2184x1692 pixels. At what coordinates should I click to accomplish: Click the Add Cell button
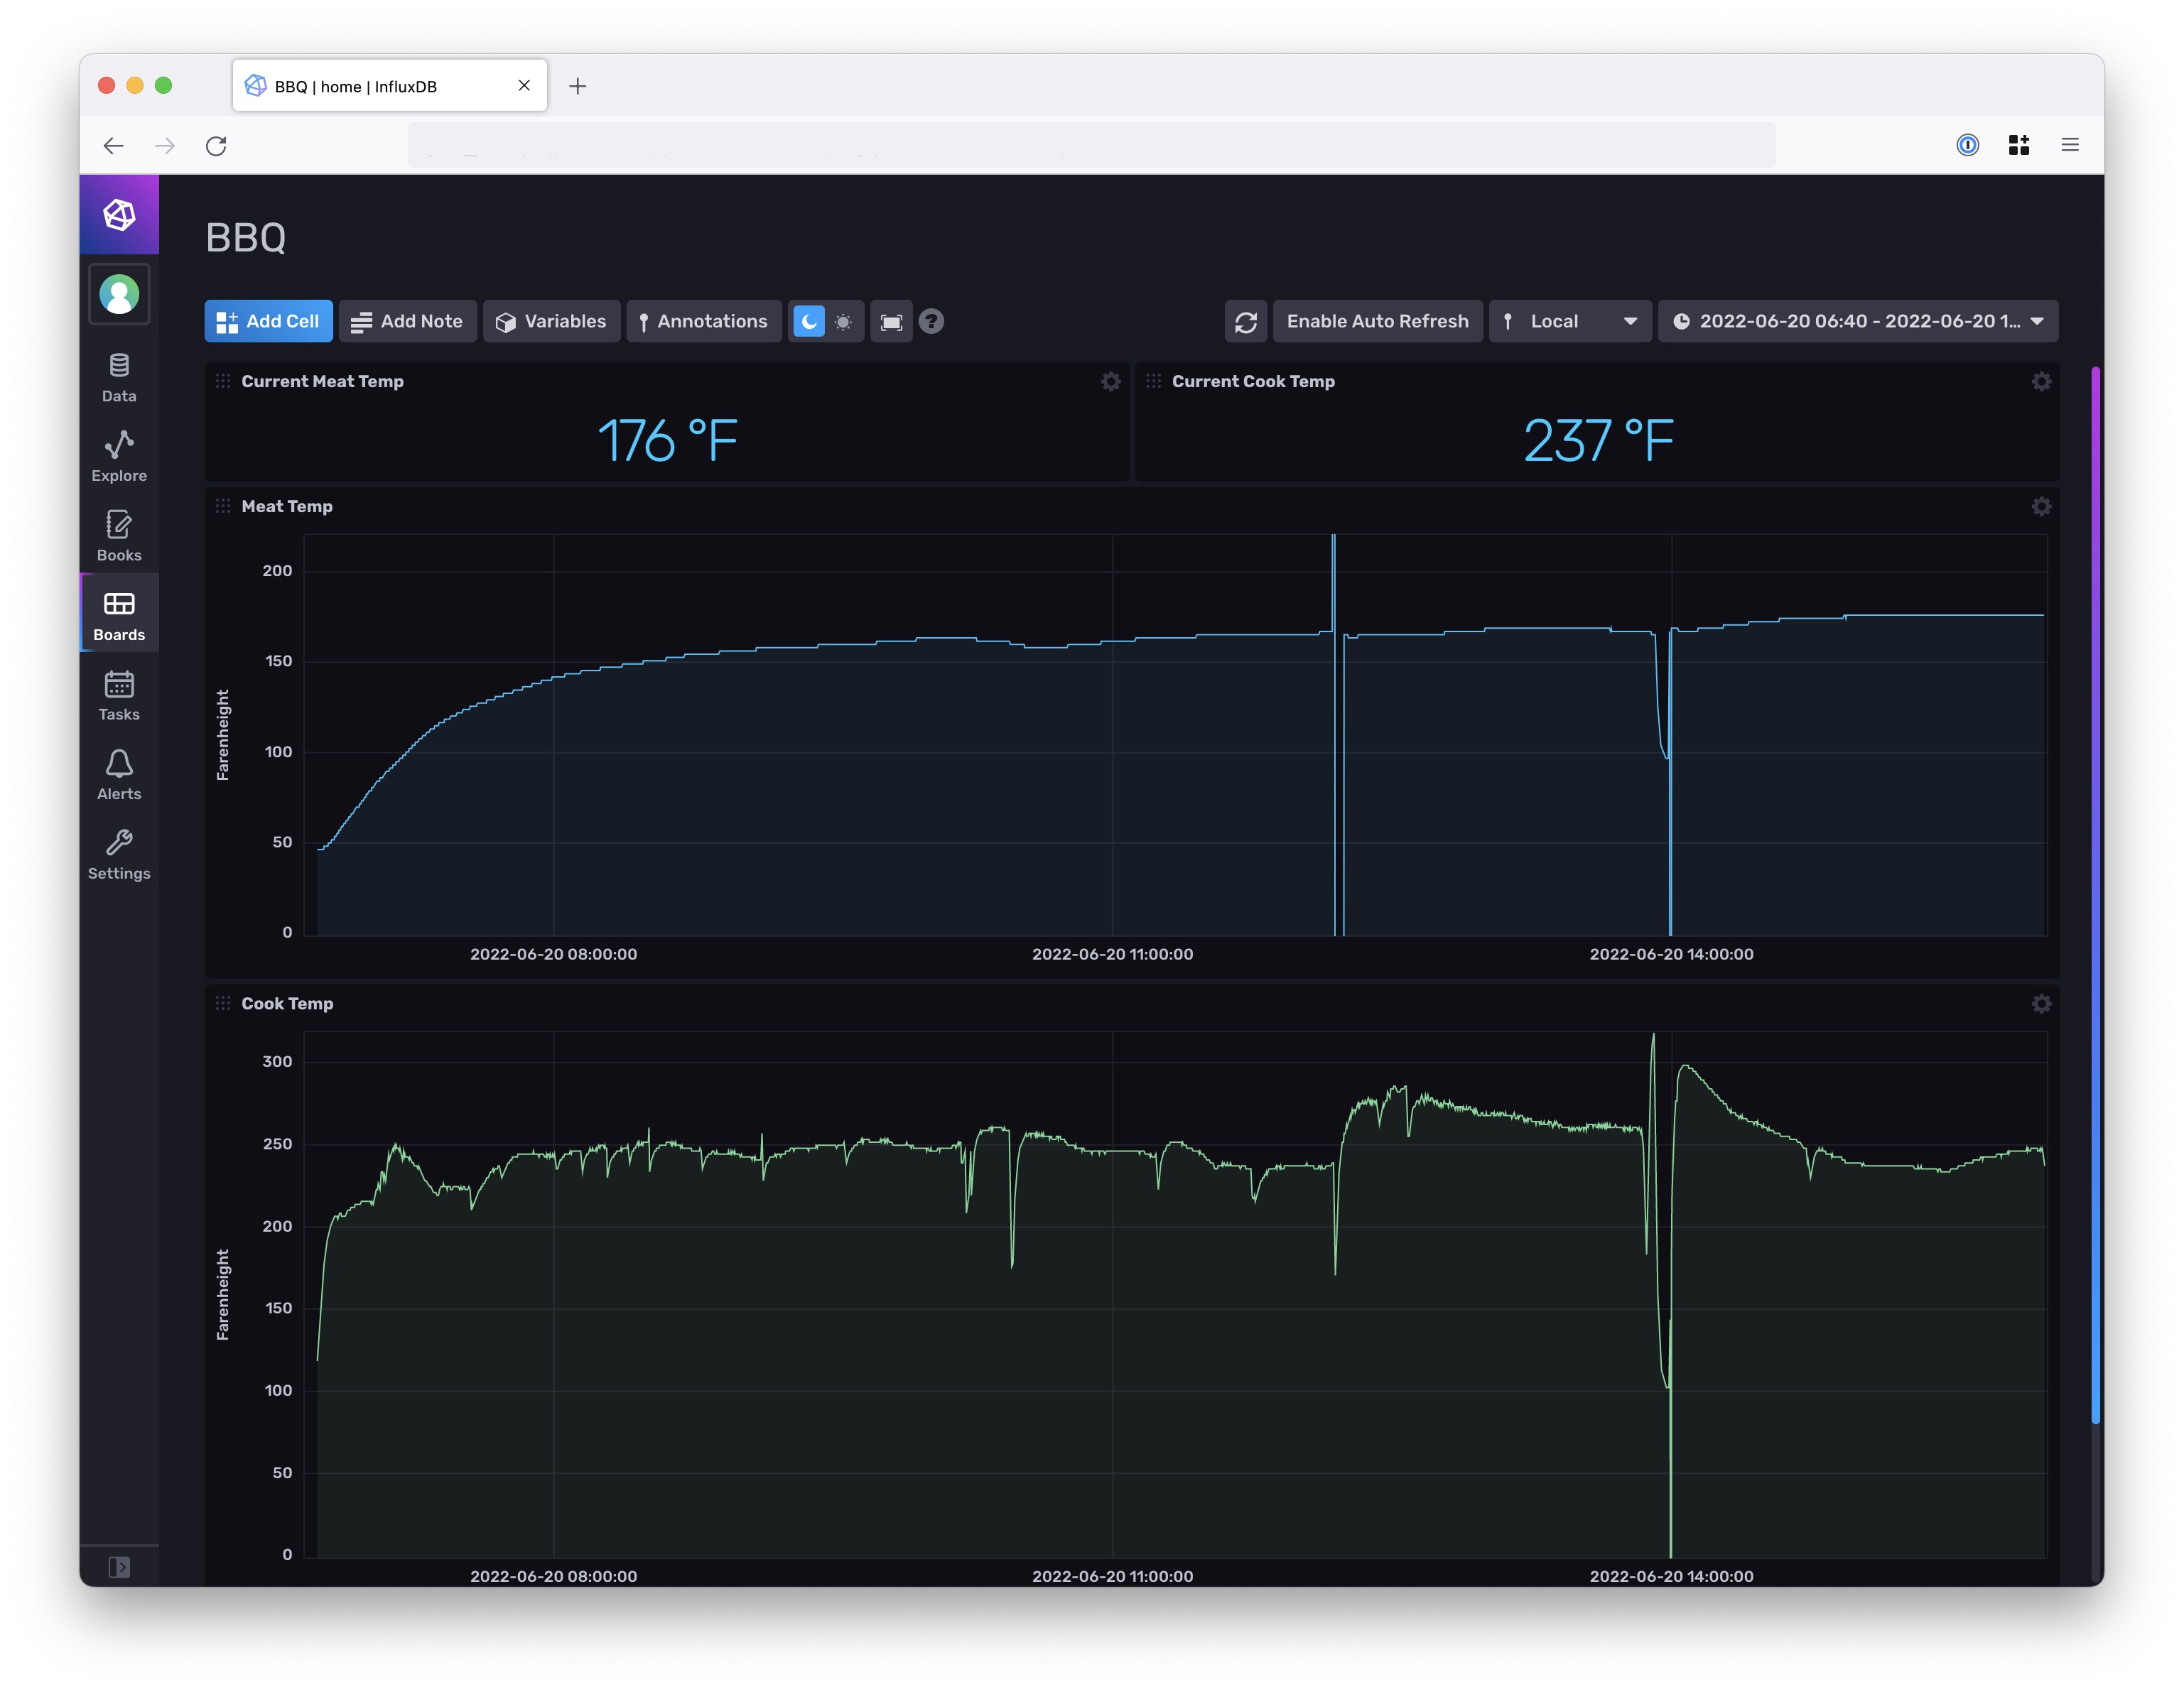click(x=268, y=321)
